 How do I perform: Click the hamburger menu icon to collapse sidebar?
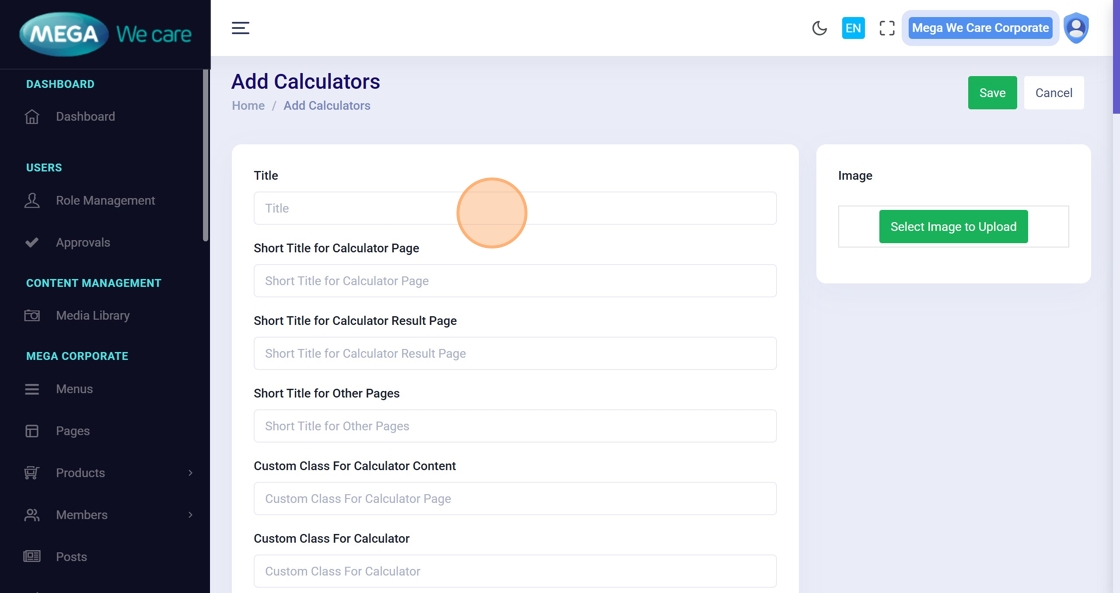coord(240,28)
